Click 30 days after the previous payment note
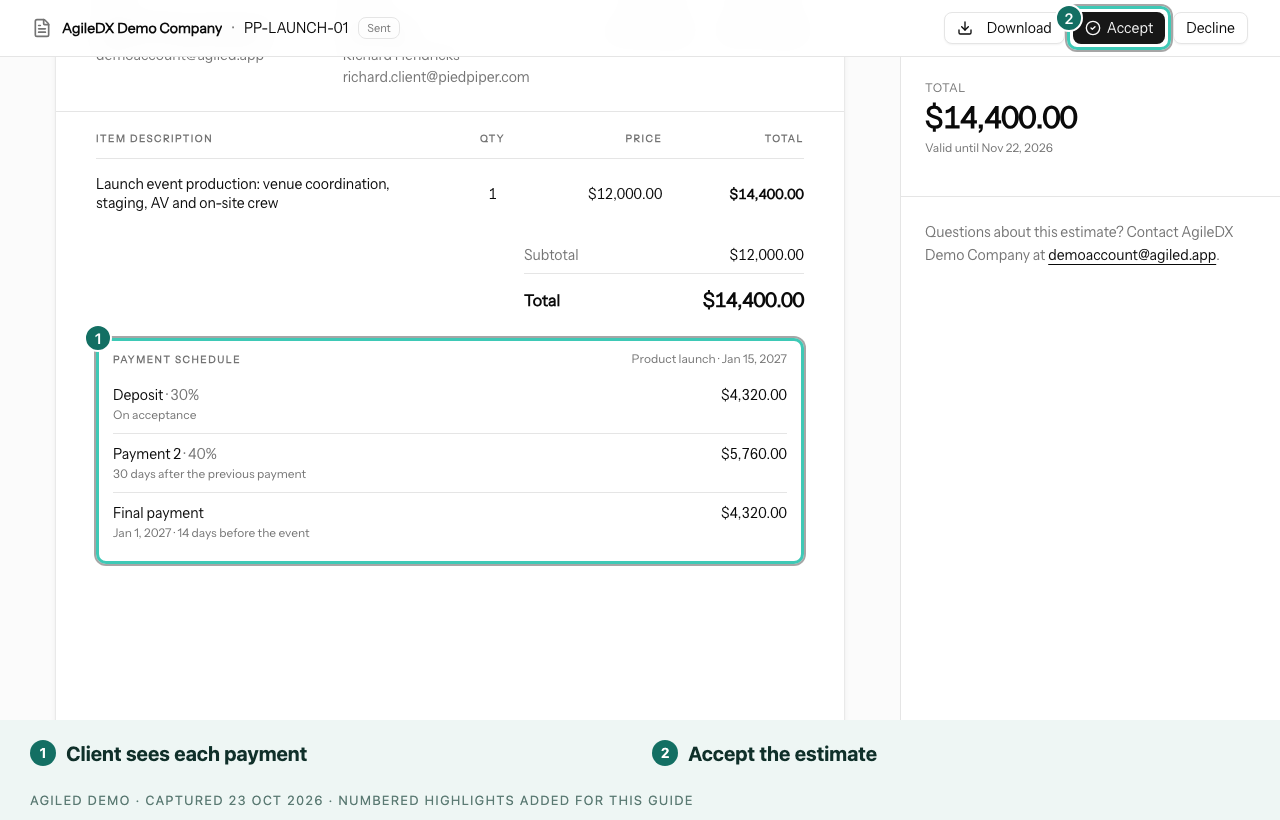Screen dimensions: 1280x820 click(210, 474)
